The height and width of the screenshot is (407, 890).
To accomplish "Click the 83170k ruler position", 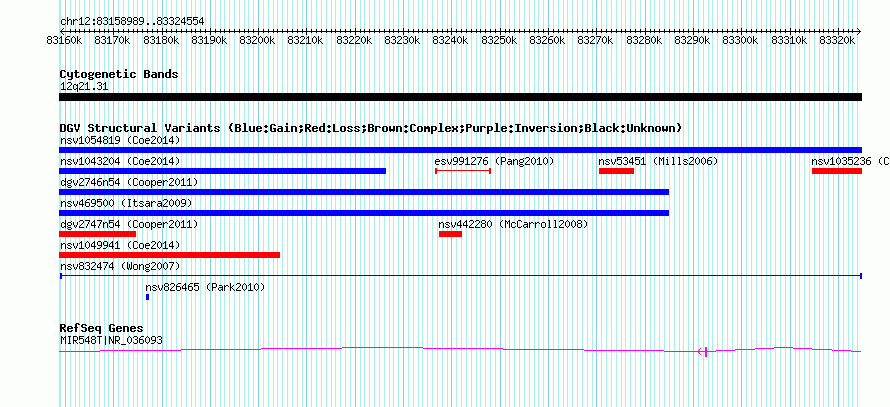I will pyautogui.click(x=112, y=40).
